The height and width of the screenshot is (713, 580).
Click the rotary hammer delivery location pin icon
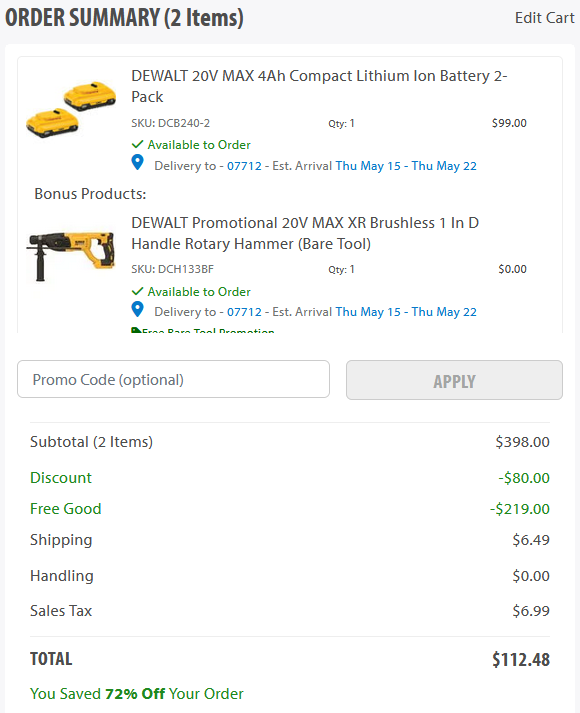[137, 309]
